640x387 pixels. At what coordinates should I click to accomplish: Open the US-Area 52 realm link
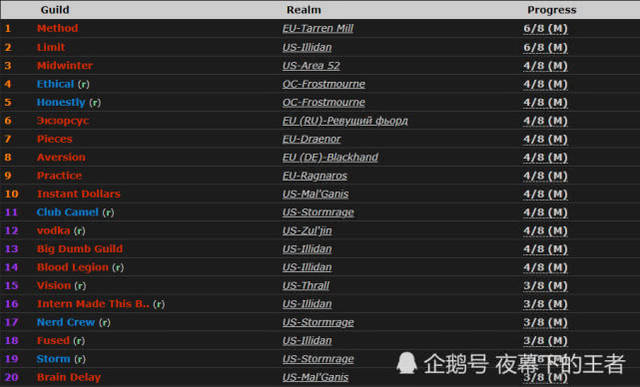pos(311,66)
